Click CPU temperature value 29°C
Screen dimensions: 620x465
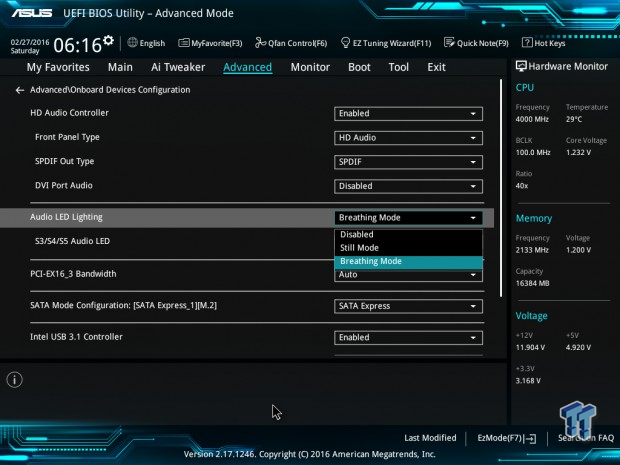574,119
